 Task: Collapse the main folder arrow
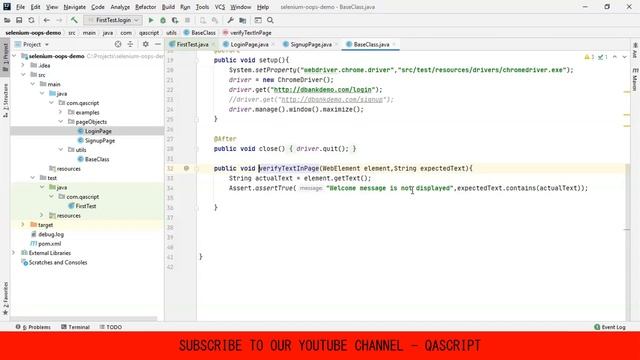33,84
